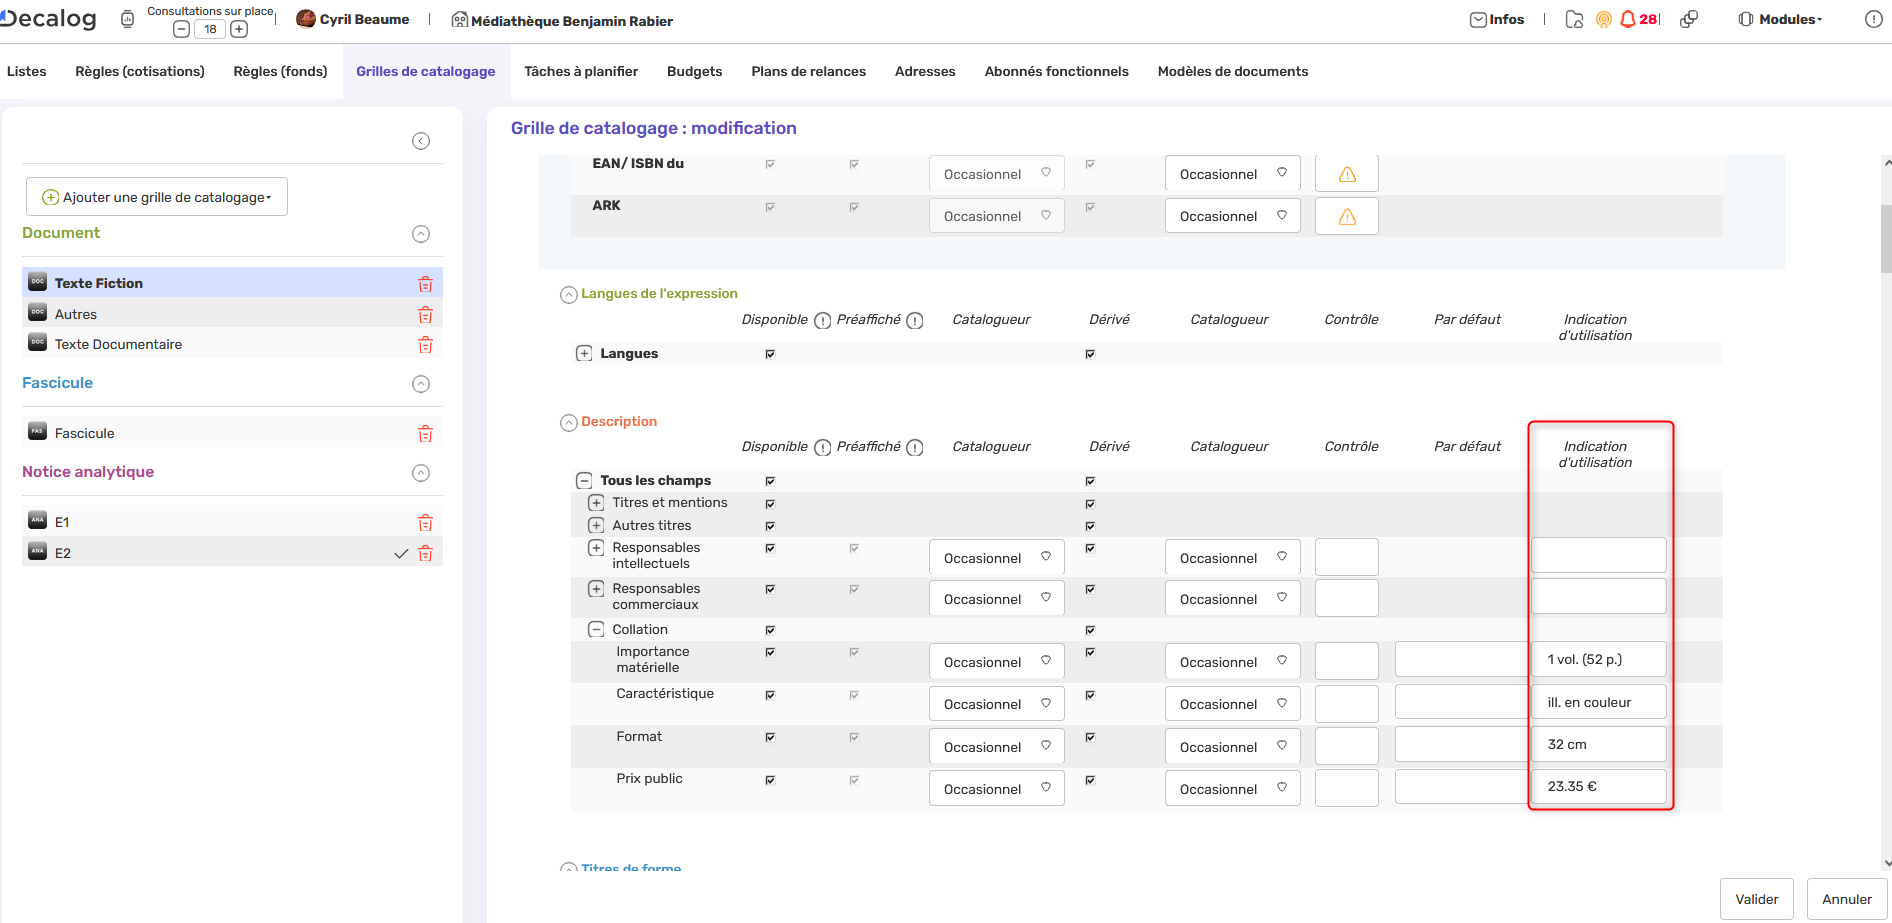This screenshot has width=1892, height=923.
Task: Click the linked squares icon beside Modules
Action: [1689, 18]
